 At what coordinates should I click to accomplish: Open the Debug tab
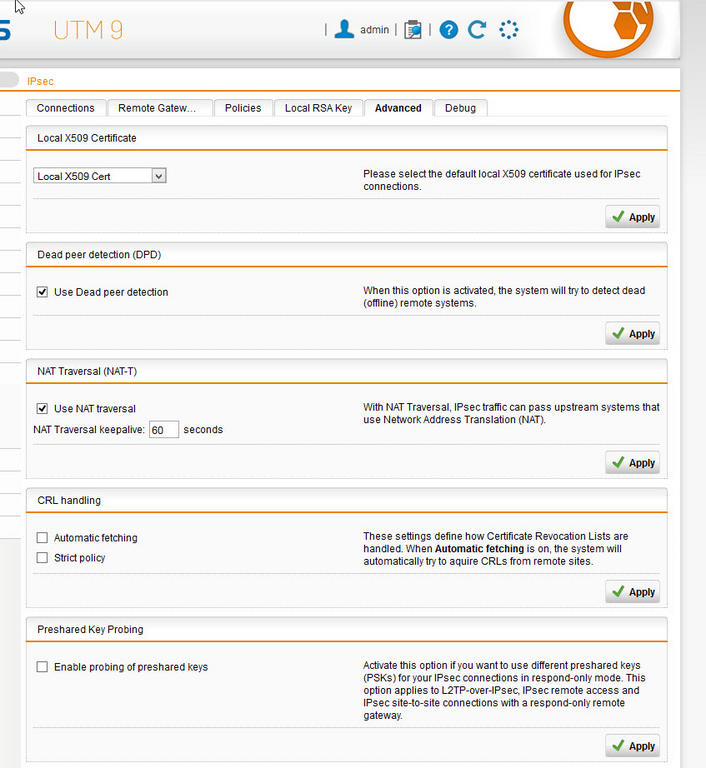(461, 108)
